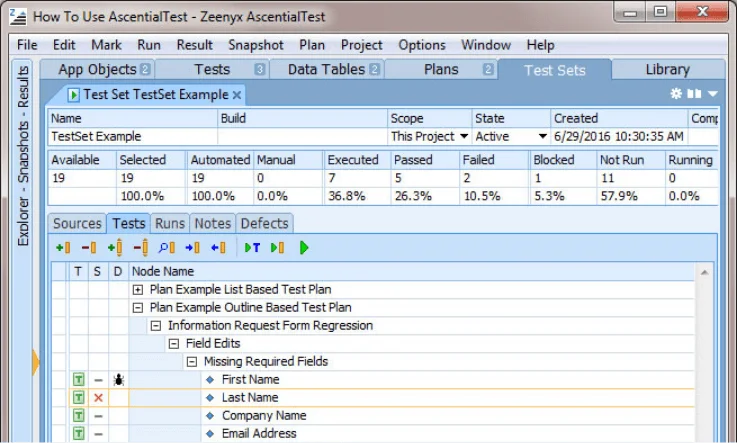
Task: Click the magnifier find-item toolbar icon
Action: tap(167, 248)
